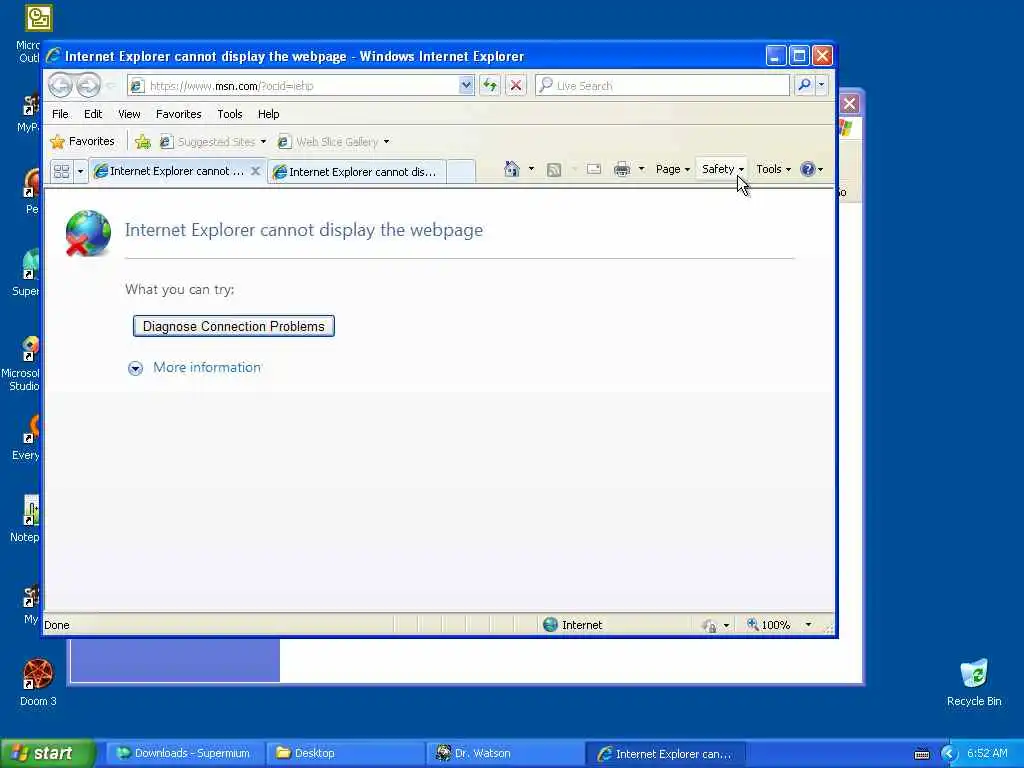Click the Windows Start button
Screen dimensions: 1024x768
click(47, 753)
